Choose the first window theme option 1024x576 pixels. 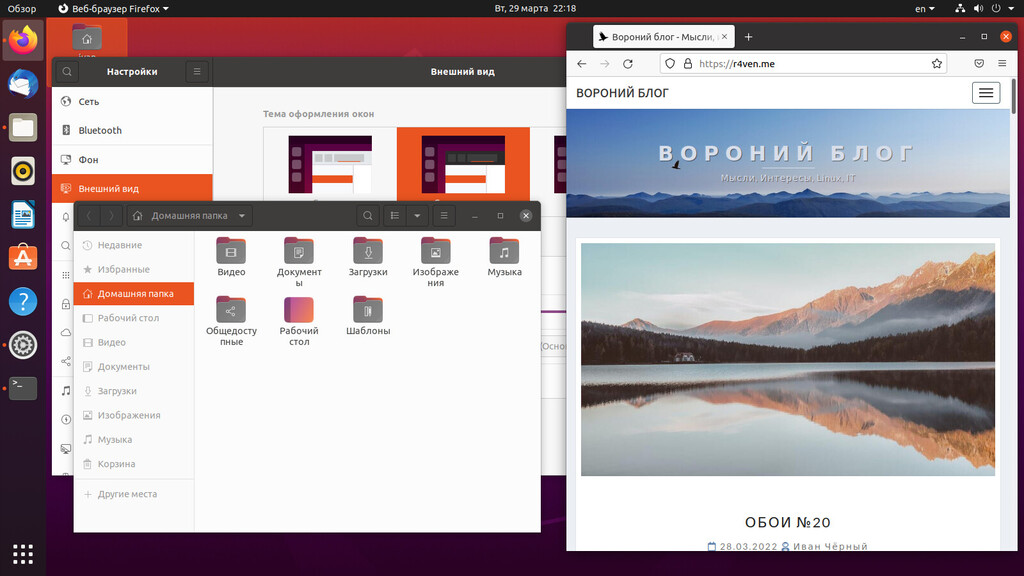330,165
